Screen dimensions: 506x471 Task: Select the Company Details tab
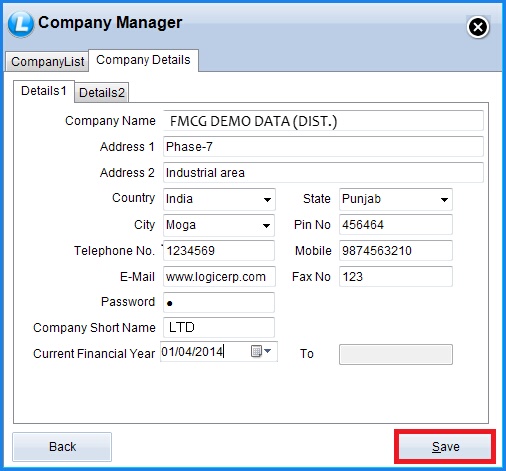point(143,60)
